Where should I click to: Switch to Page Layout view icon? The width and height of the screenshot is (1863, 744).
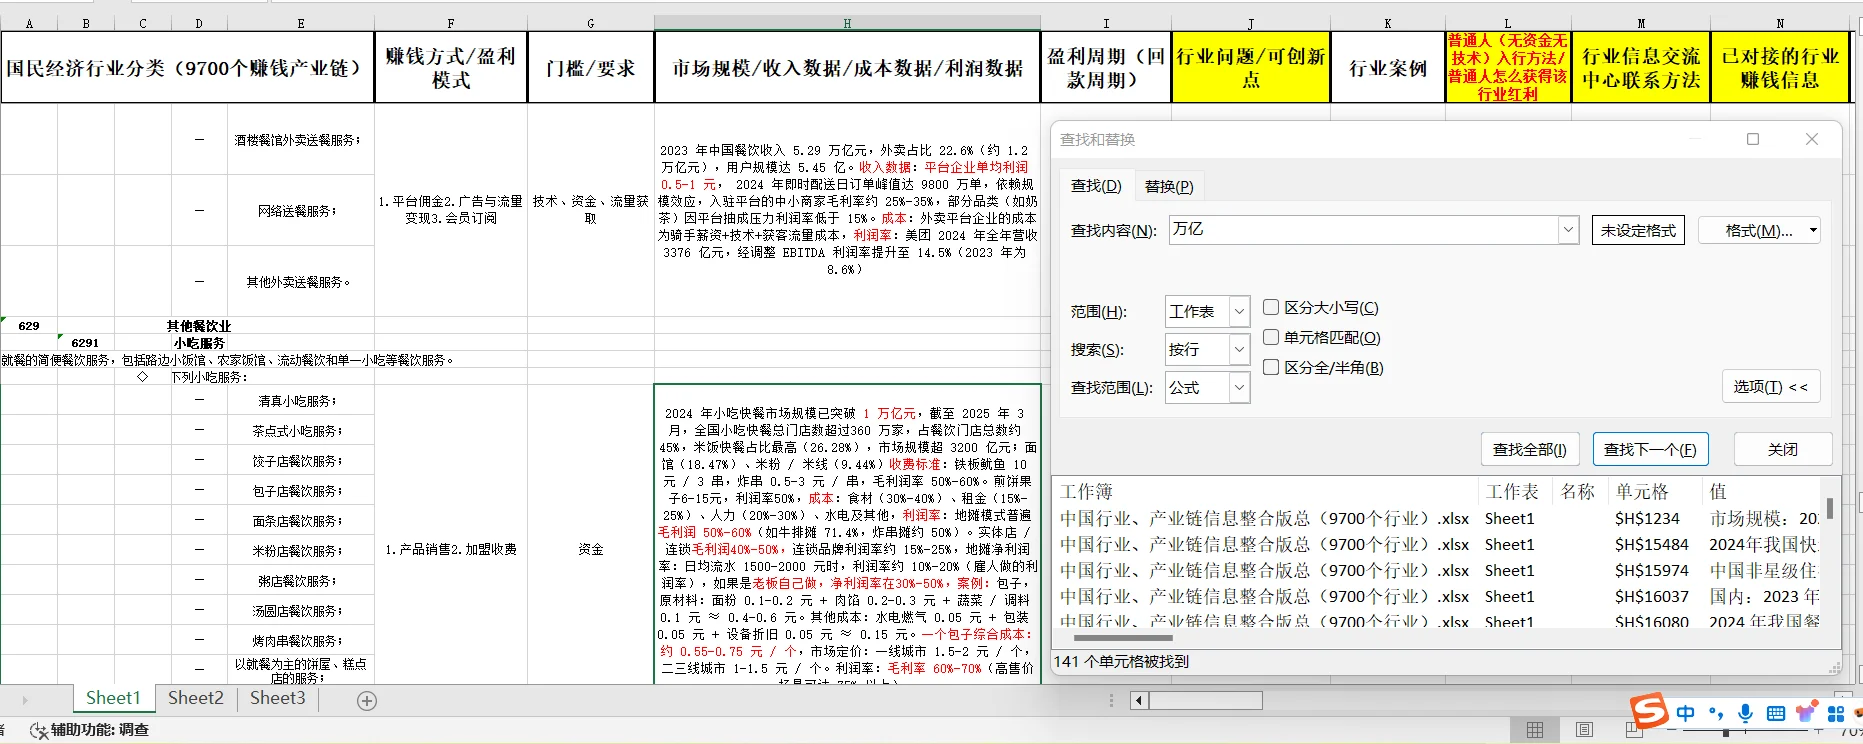[1584, 730]
